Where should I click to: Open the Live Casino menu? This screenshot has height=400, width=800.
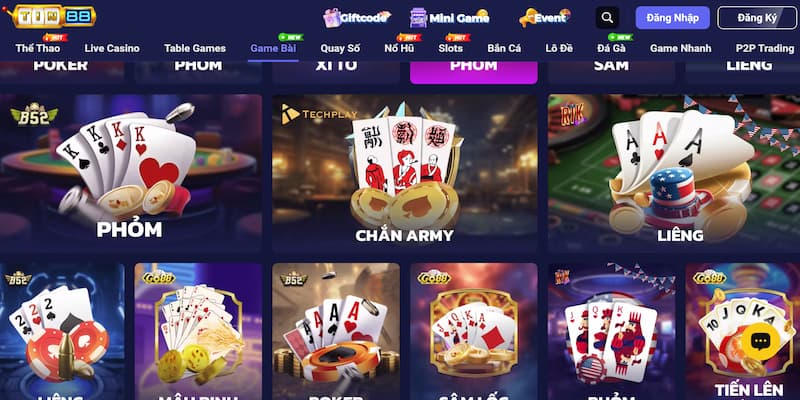point(112,48)
